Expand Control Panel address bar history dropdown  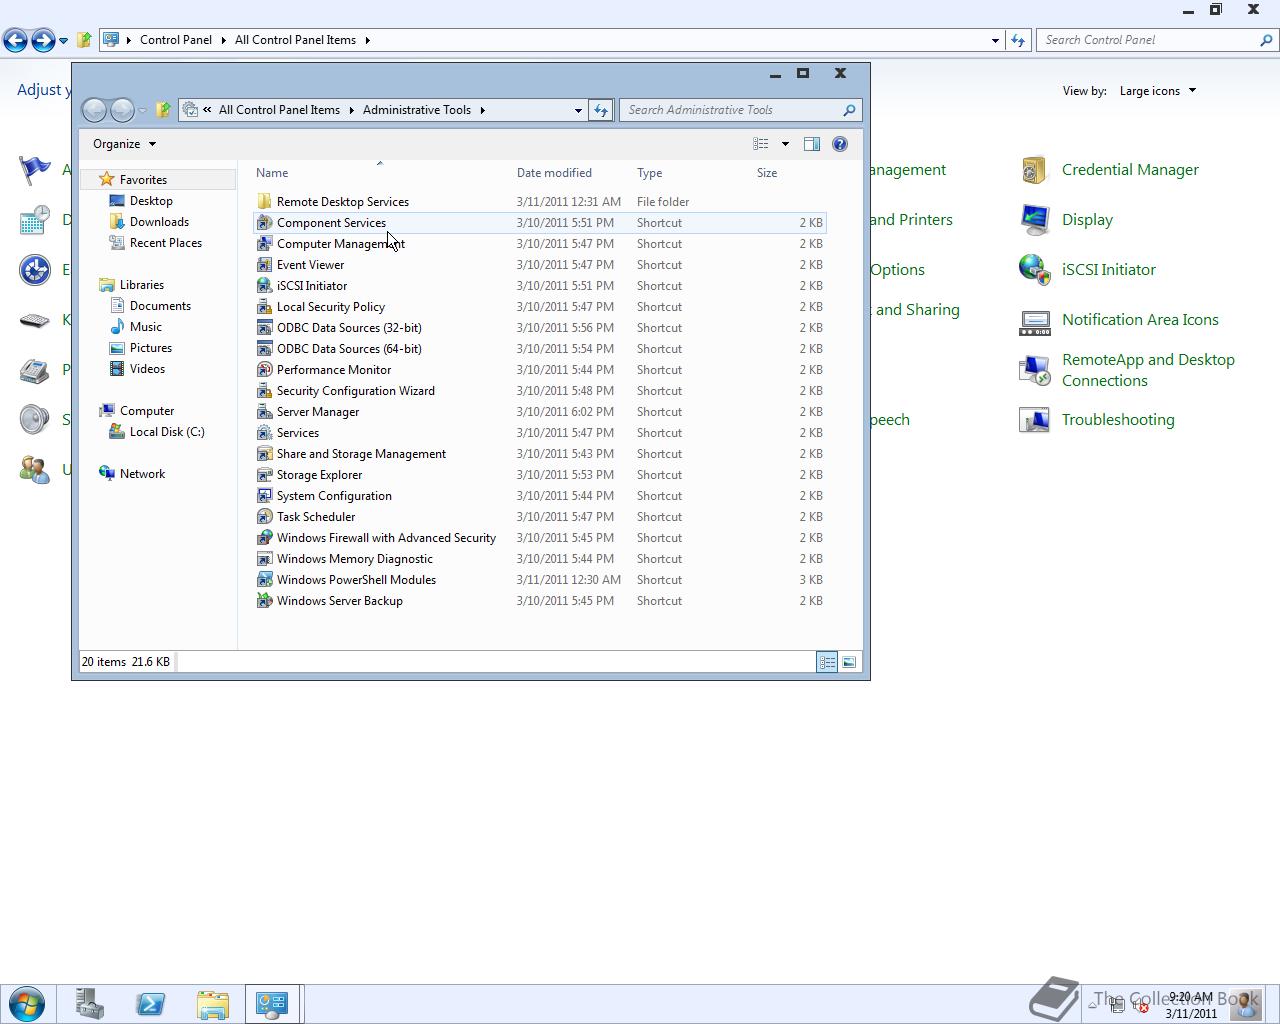click(995, 40)
